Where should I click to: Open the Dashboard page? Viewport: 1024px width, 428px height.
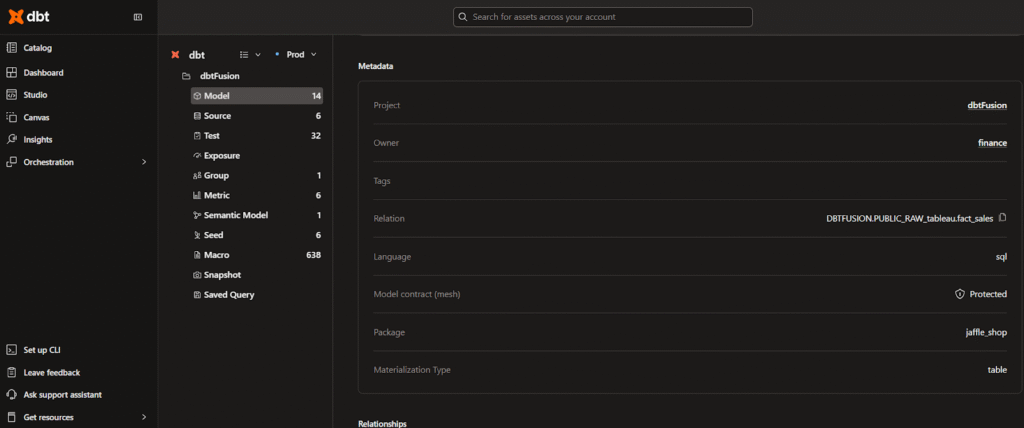[43, 73]
